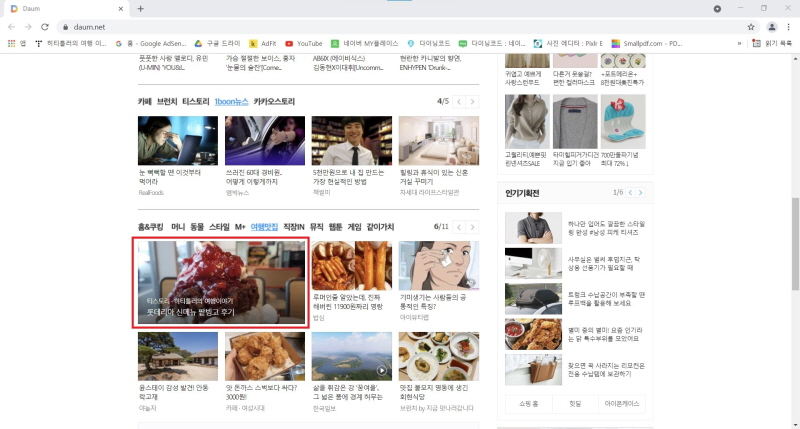Viewport: 800px width, 429px height.
Task: Open the 게임 category tab
Action: point(355,227)
